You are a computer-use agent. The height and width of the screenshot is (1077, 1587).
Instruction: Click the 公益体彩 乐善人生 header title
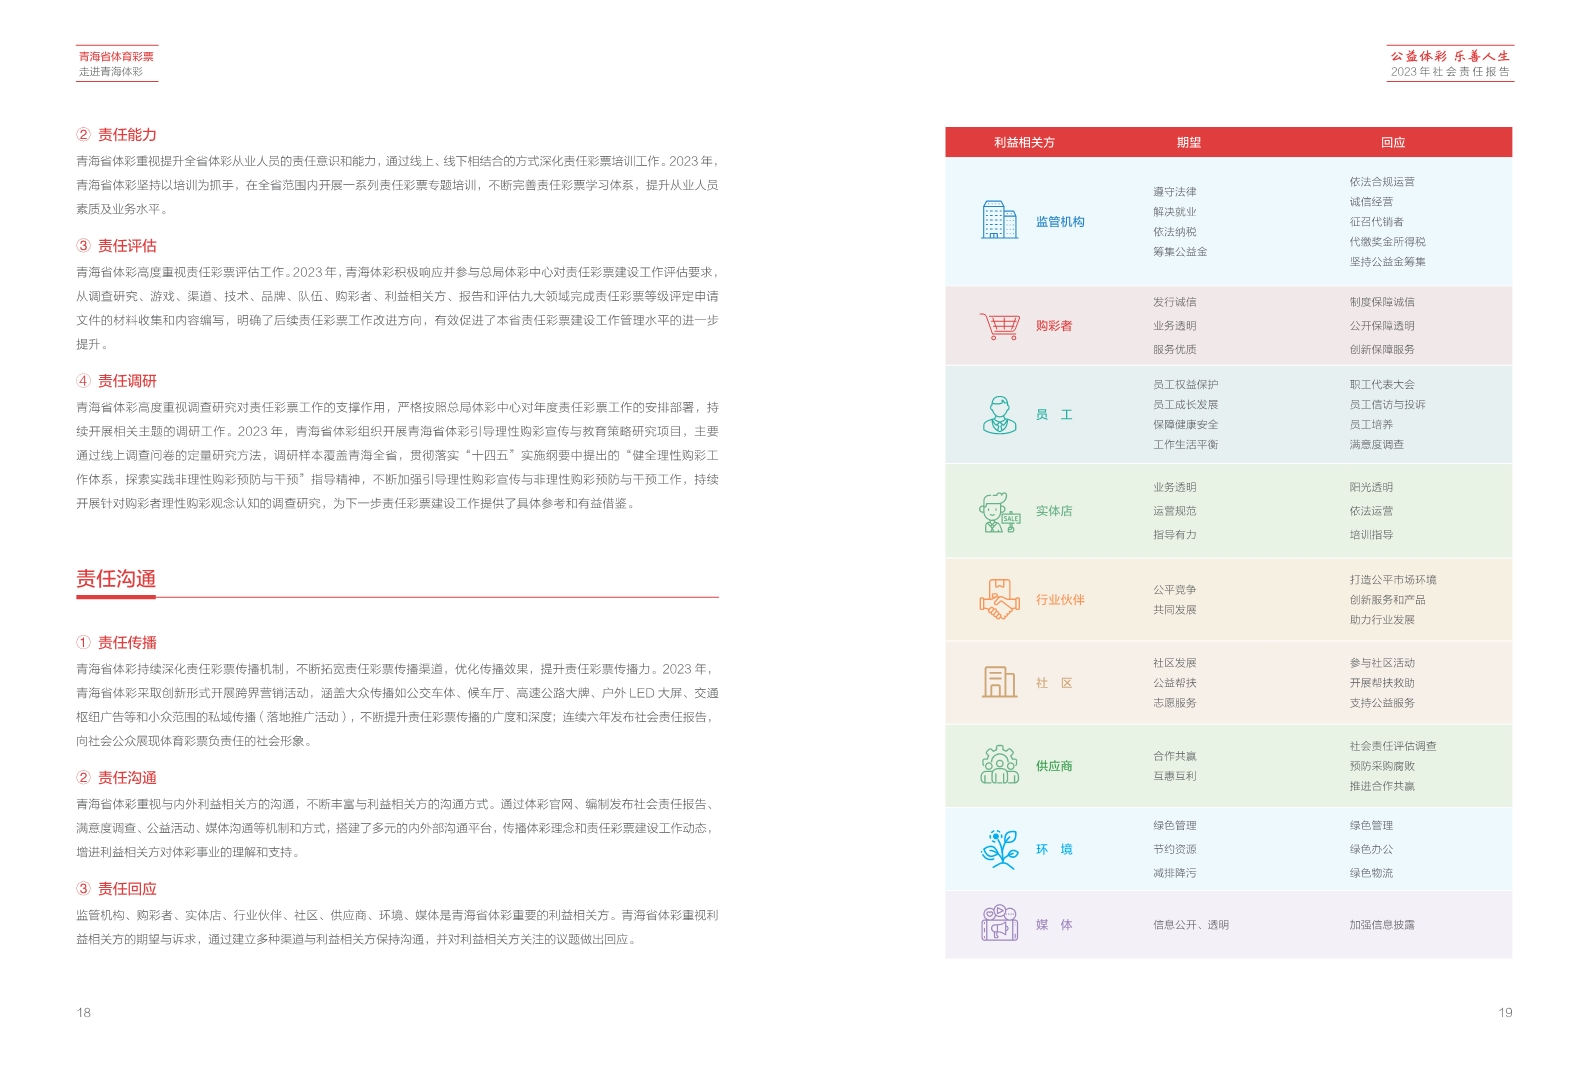[x=1449, y=56]
